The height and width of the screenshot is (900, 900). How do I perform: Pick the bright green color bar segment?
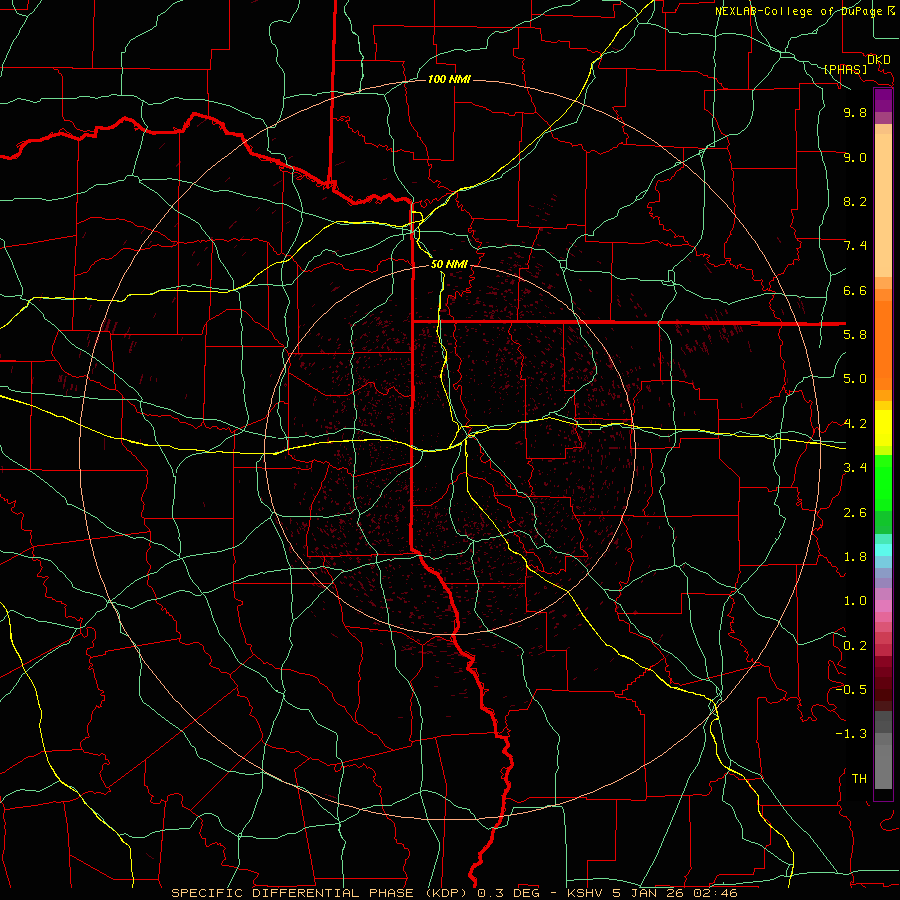[x=883, y=482]
